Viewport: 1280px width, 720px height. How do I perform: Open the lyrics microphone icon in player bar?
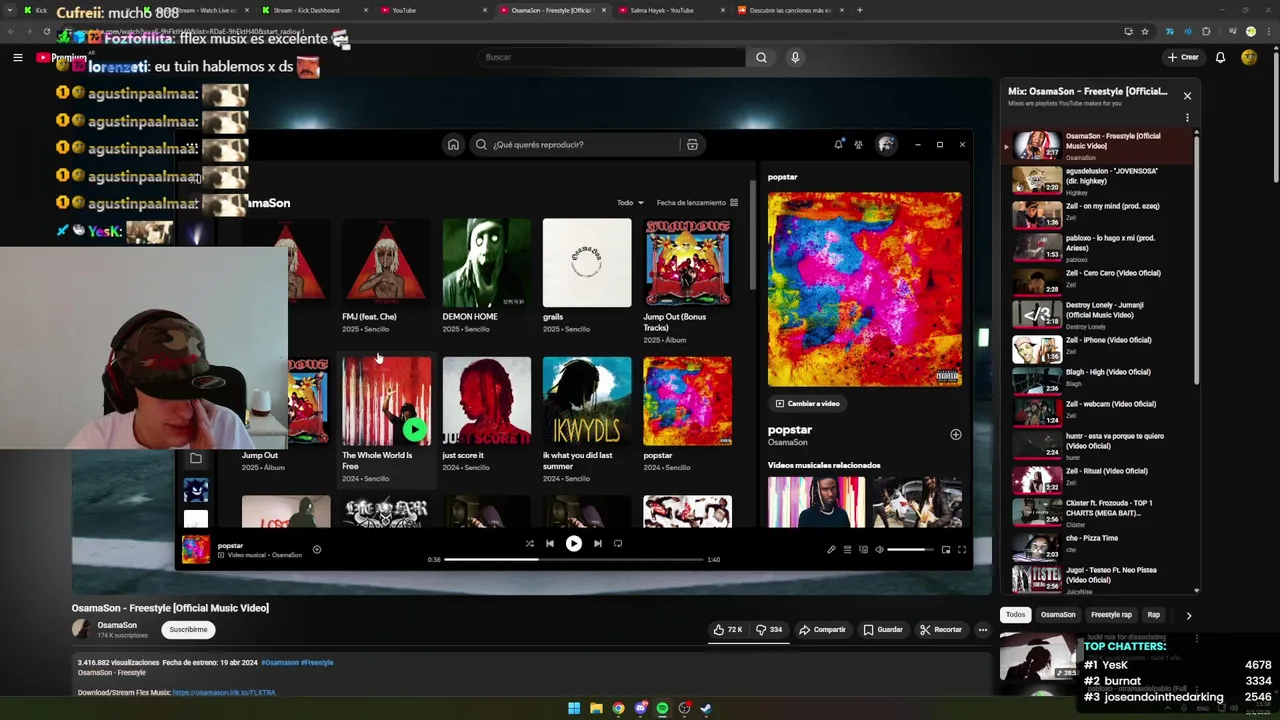point(831,549)
